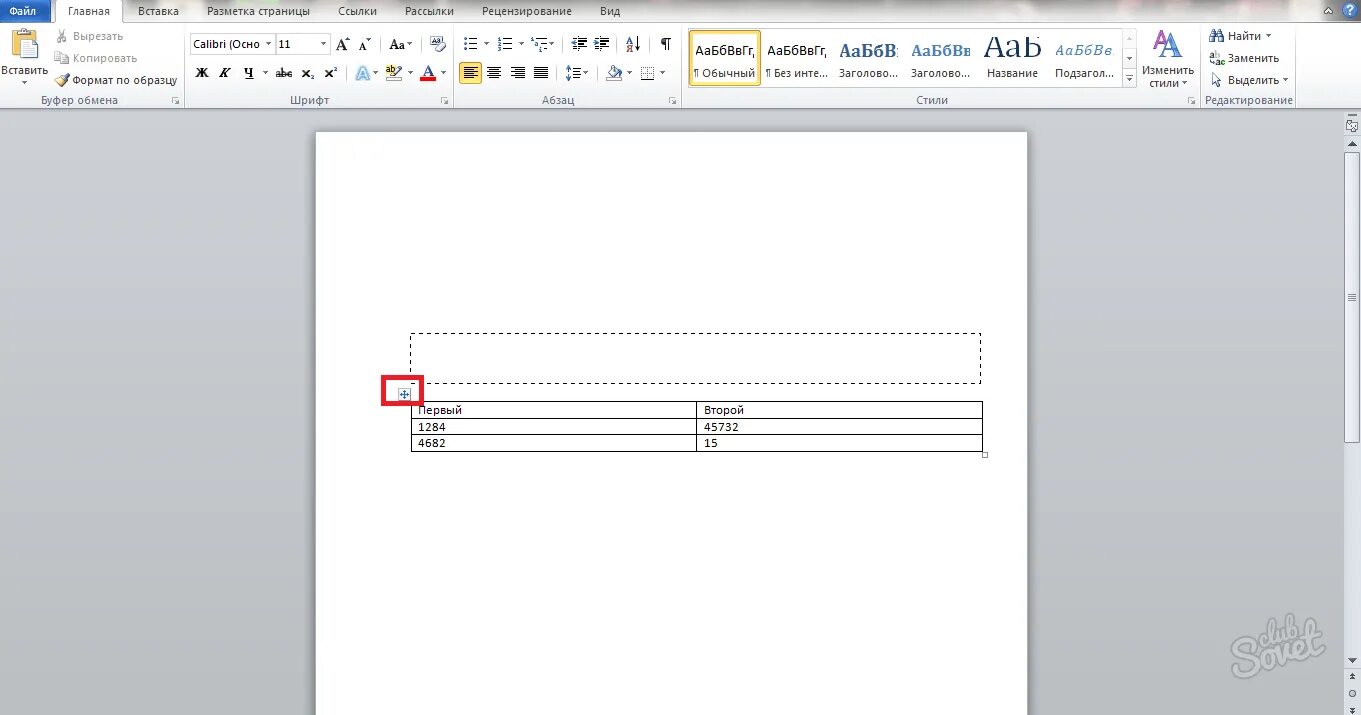Switch to the Вставка tab

(158, 11)
